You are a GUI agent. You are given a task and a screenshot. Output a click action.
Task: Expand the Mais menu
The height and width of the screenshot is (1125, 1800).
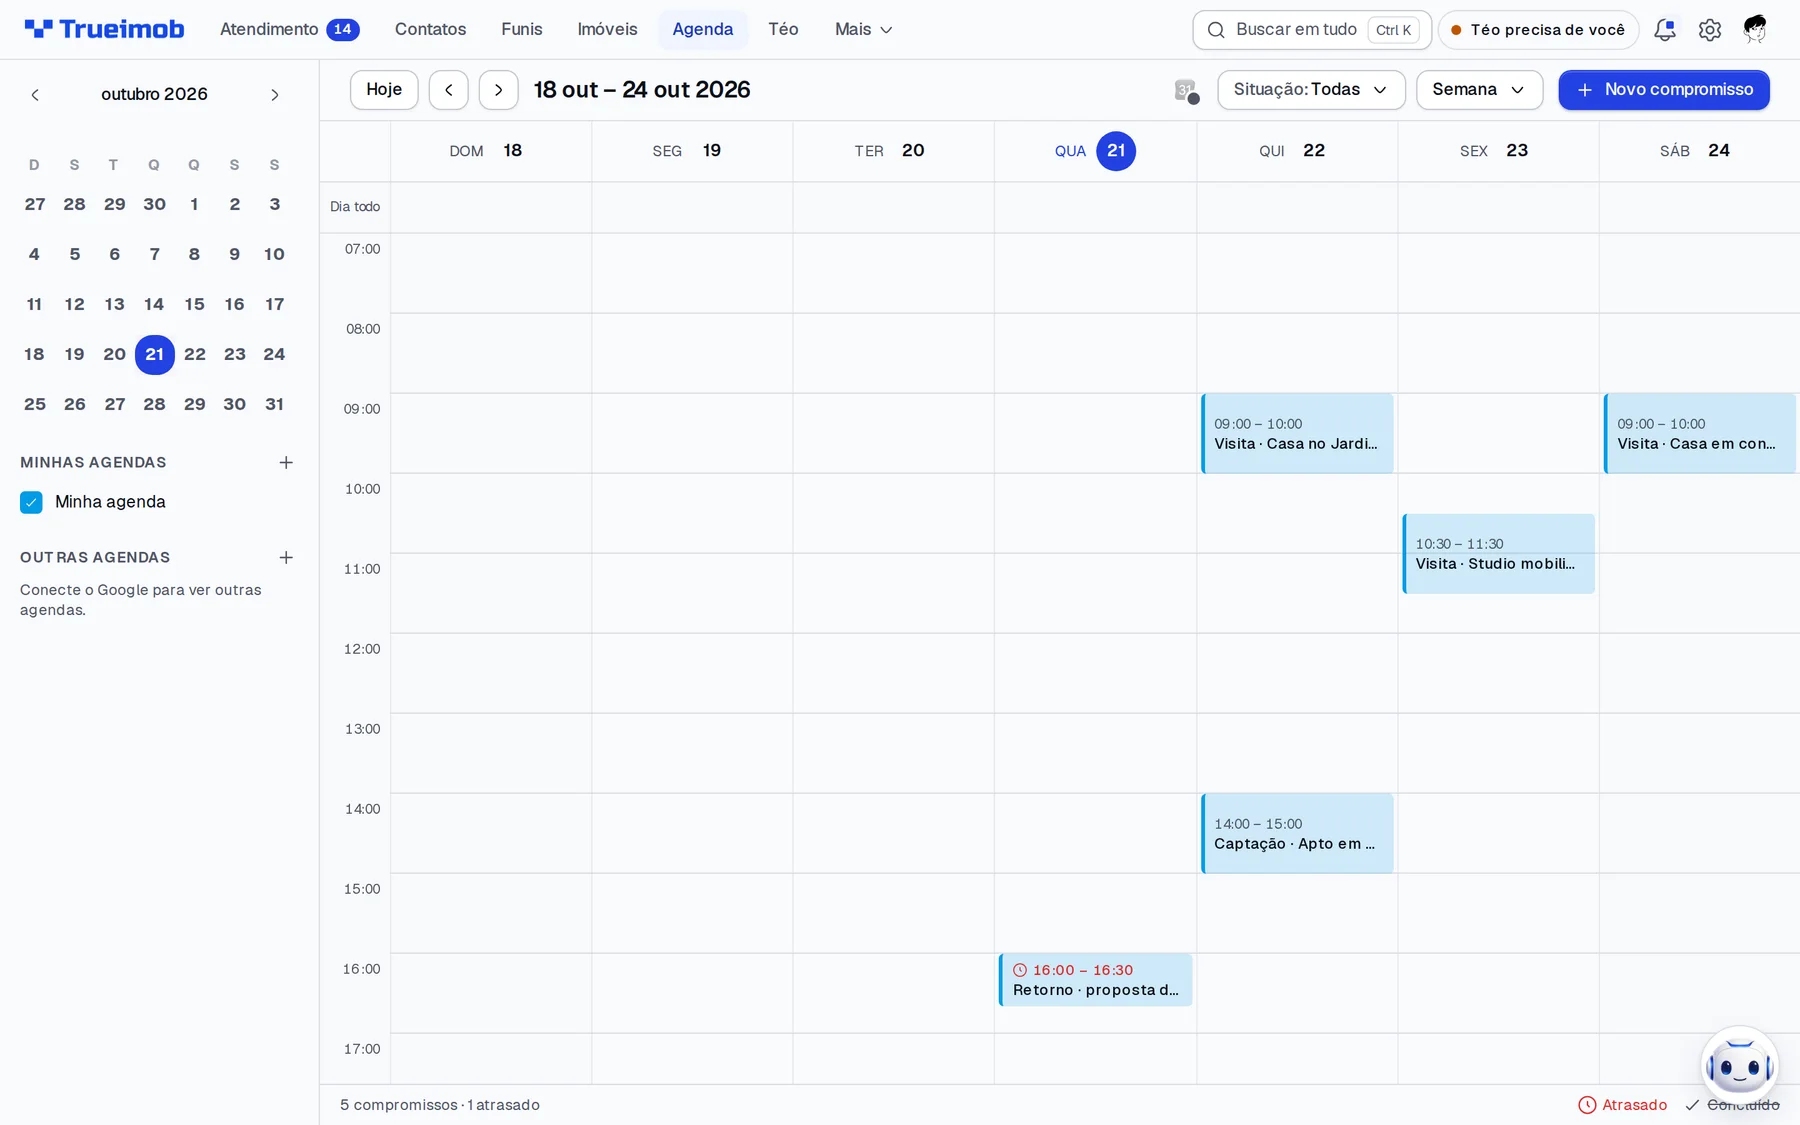863,30
